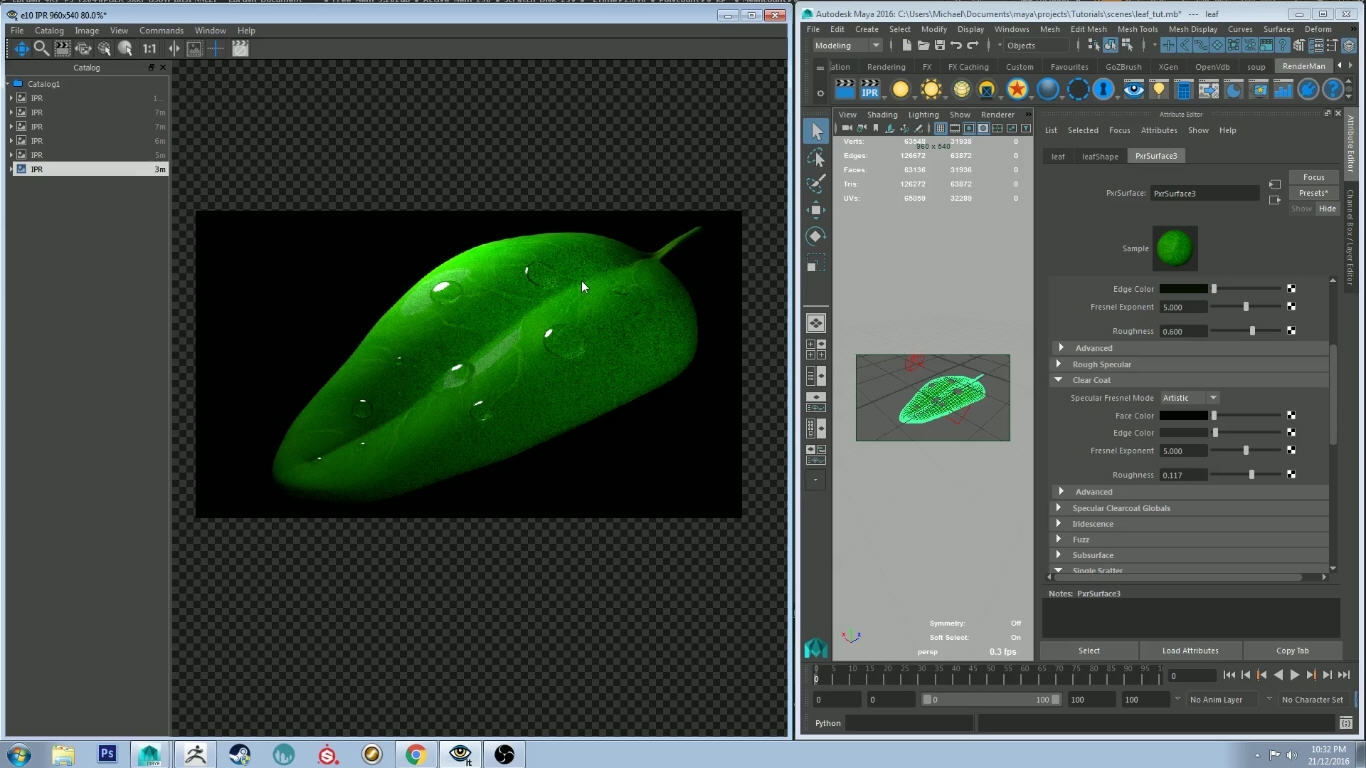Click the Presets* button
Screen dimensions: 1366x768
1313,193
